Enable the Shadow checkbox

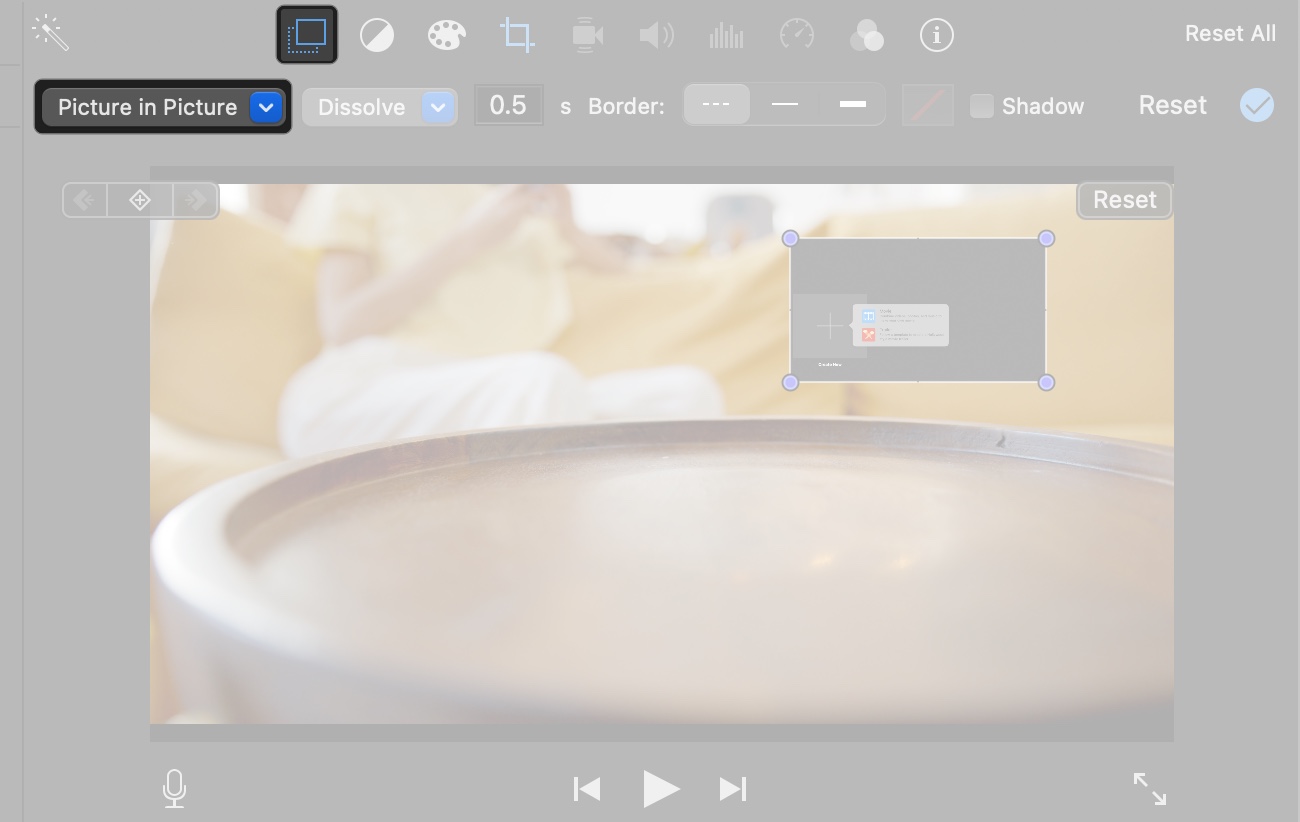pos(983,105)
